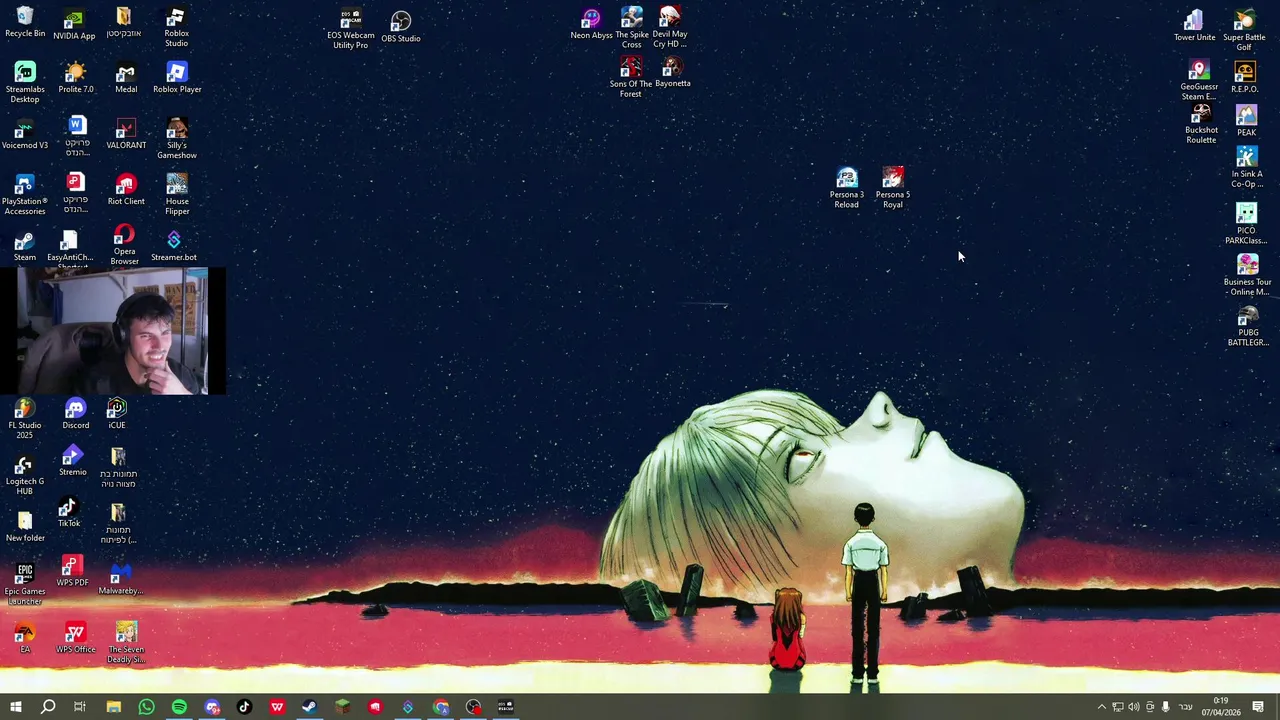The image size is (1280, 720).
Task: Select the Streamlabs Desktop icon
Action: coord(25,82)
